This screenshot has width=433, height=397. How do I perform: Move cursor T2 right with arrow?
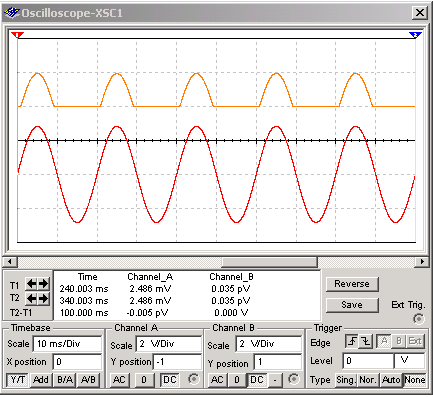(x=43, y=299)
